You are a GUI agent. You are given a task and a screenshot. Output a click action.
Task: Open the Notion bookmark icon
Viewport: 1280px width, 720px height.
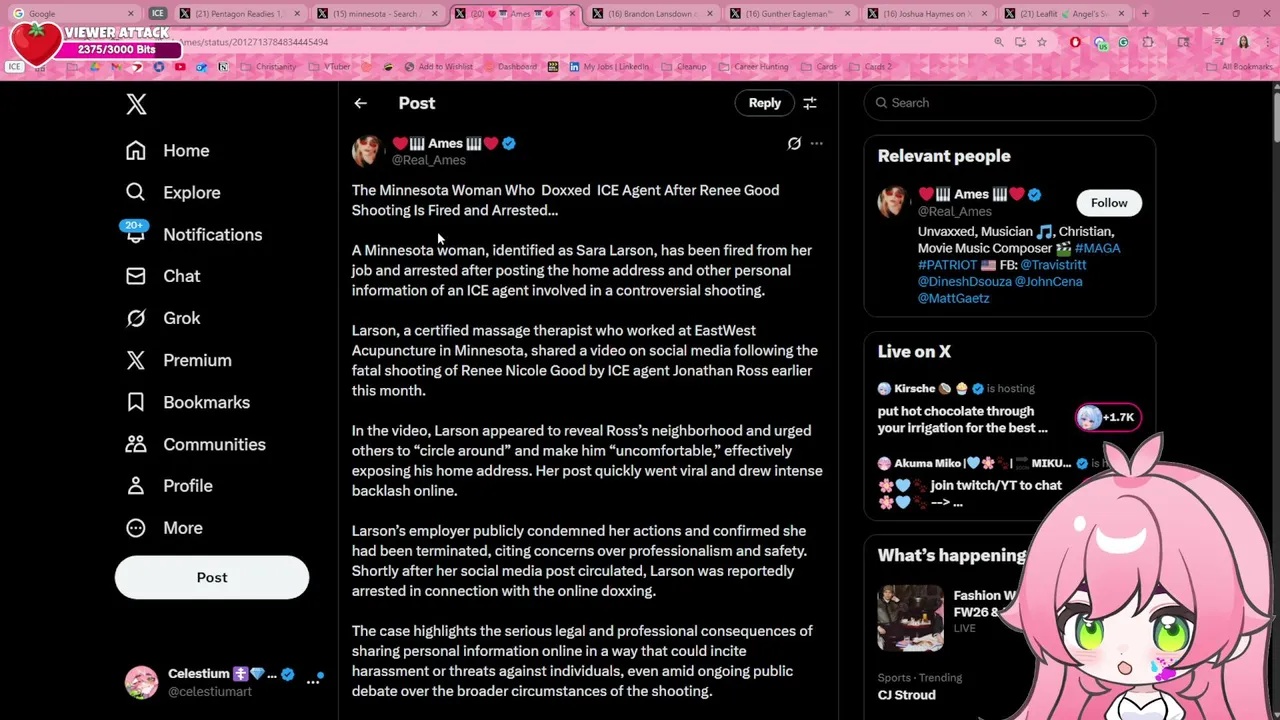pyautogui.click(x=223, y=67)
